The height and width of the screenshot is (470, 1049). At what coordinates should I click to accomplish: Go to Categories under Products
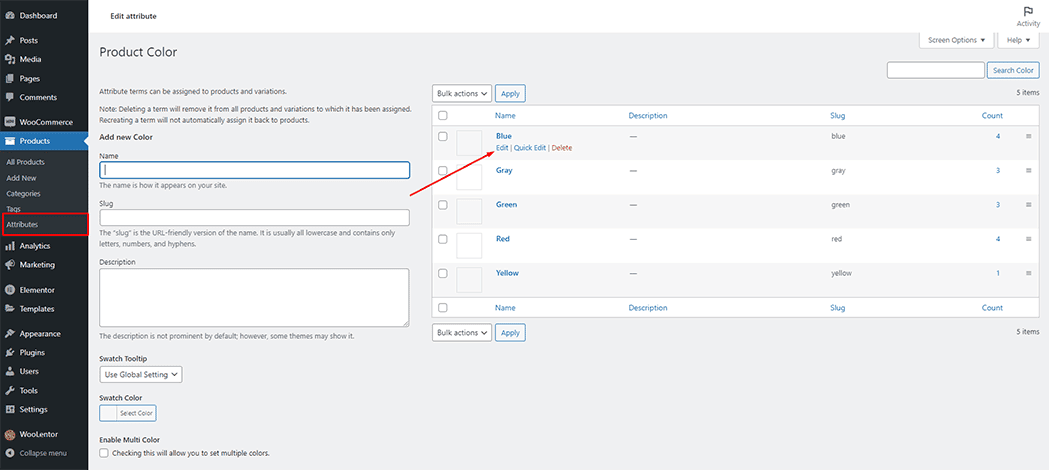point(24,193)
